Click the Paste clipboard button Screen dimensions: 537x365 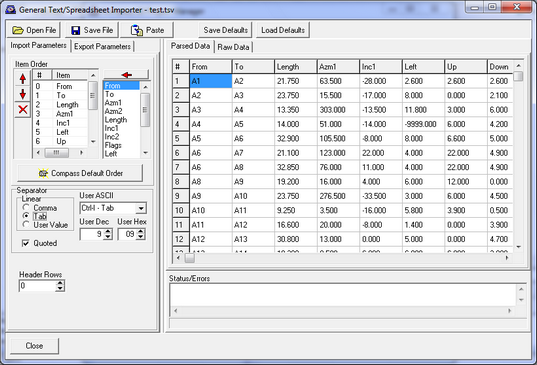pyautogui.click(x=147, y=30)
